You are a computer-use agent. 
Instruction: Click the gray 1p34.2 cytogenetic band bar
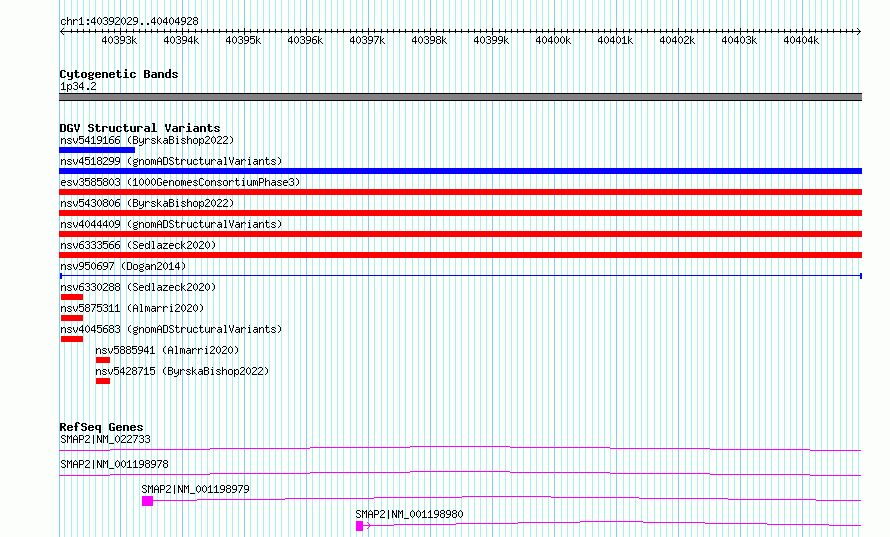click(x=460, y=97)
